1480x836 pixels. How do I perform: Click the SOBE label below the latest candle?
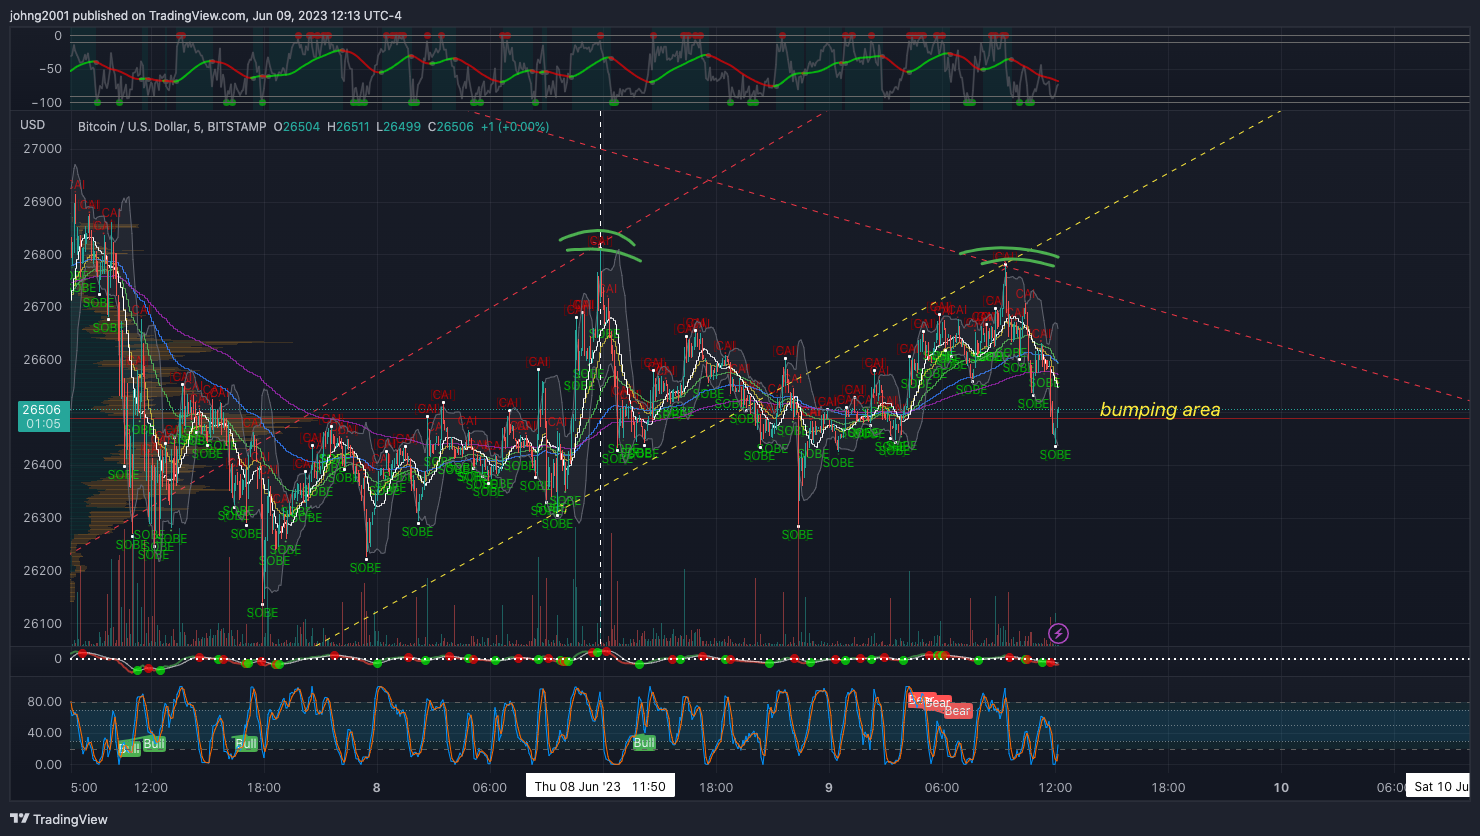tap(1055, 455)
